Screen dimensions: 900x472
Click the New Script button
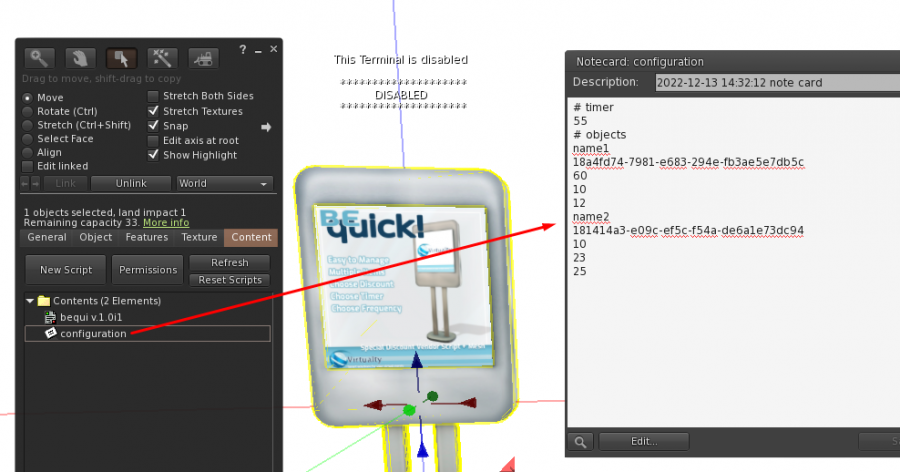point(66,270)
